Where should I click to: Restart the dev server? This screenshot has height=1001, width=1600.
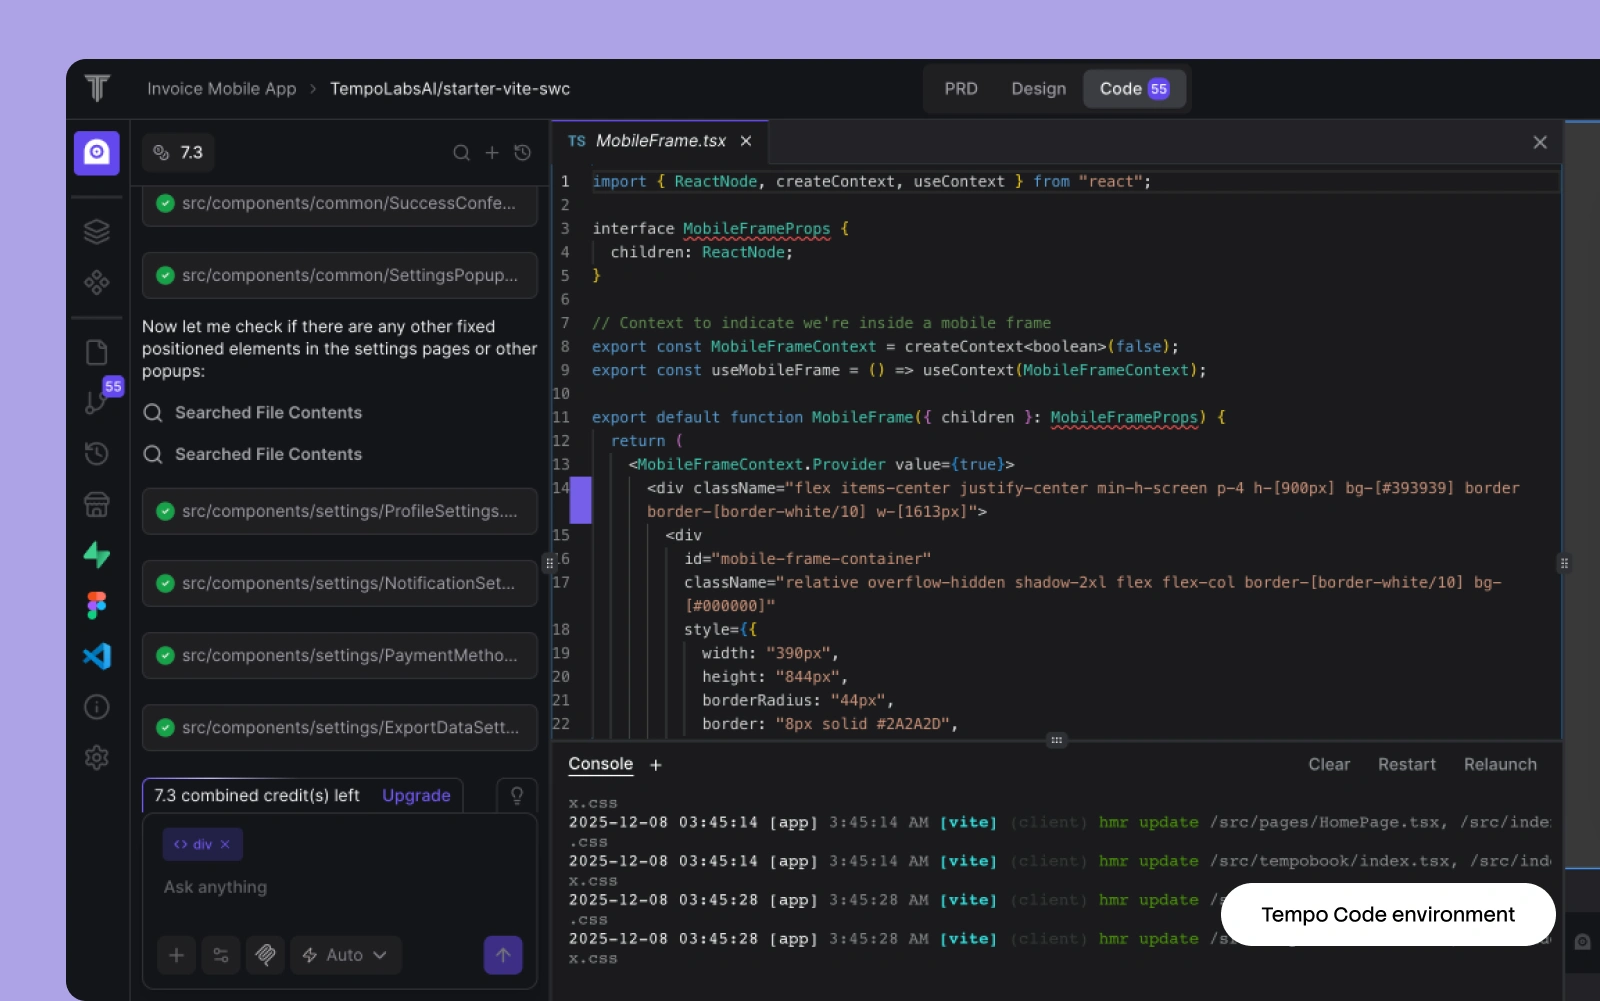(1407, 764)
